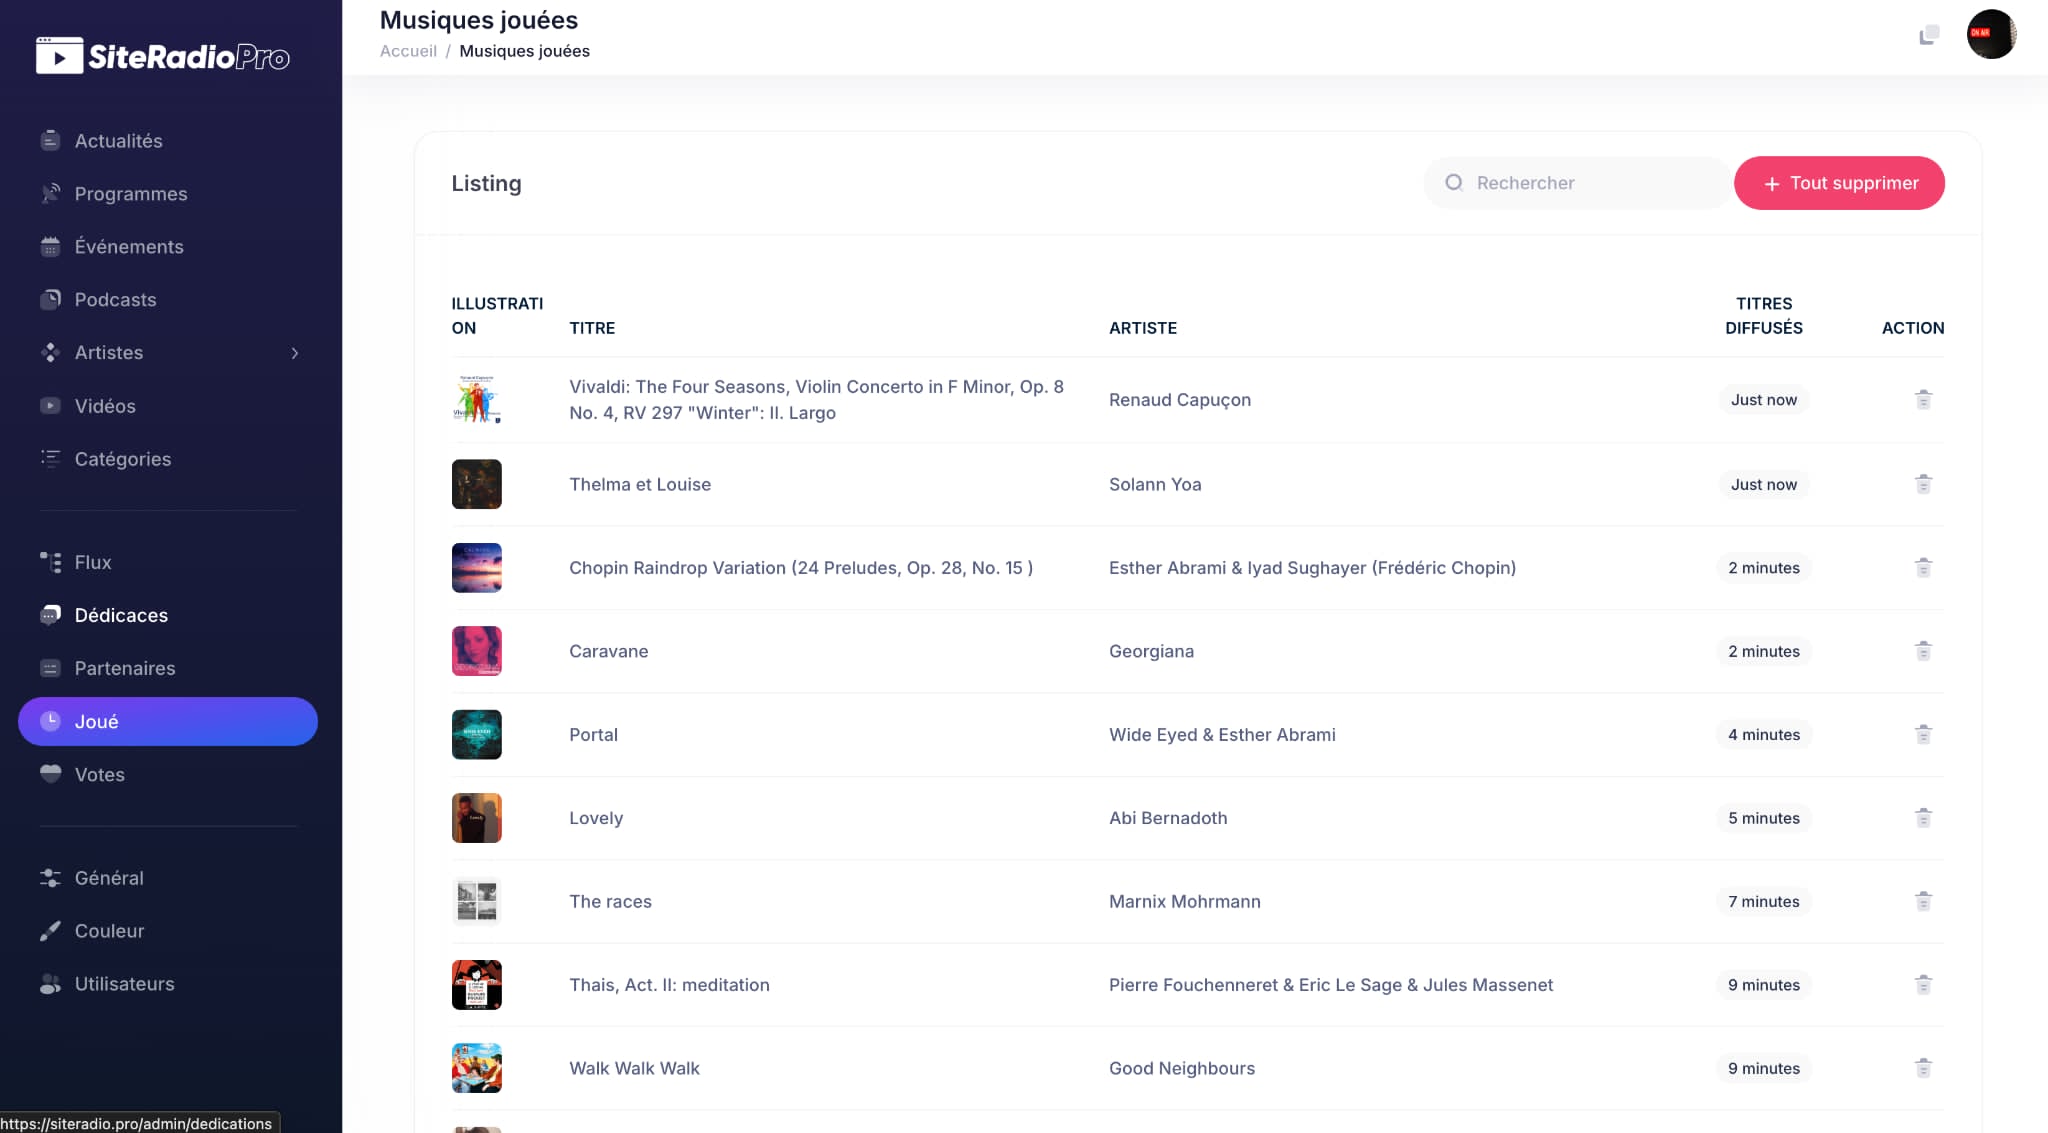Image resolution: width=2048 pixels, height=1133 pixels.
Task: Trash the Lovely by Abi Bernadoth row
Action: 1922,818
